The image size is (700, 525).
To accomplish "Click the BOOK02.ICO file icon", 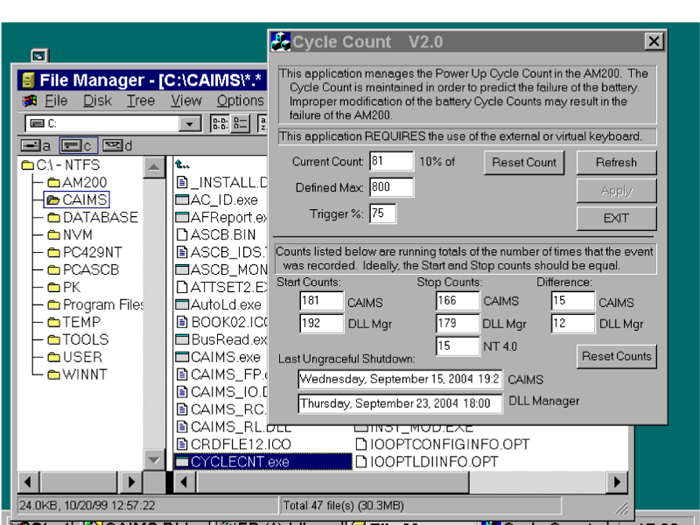I will [x=182, y=321].
